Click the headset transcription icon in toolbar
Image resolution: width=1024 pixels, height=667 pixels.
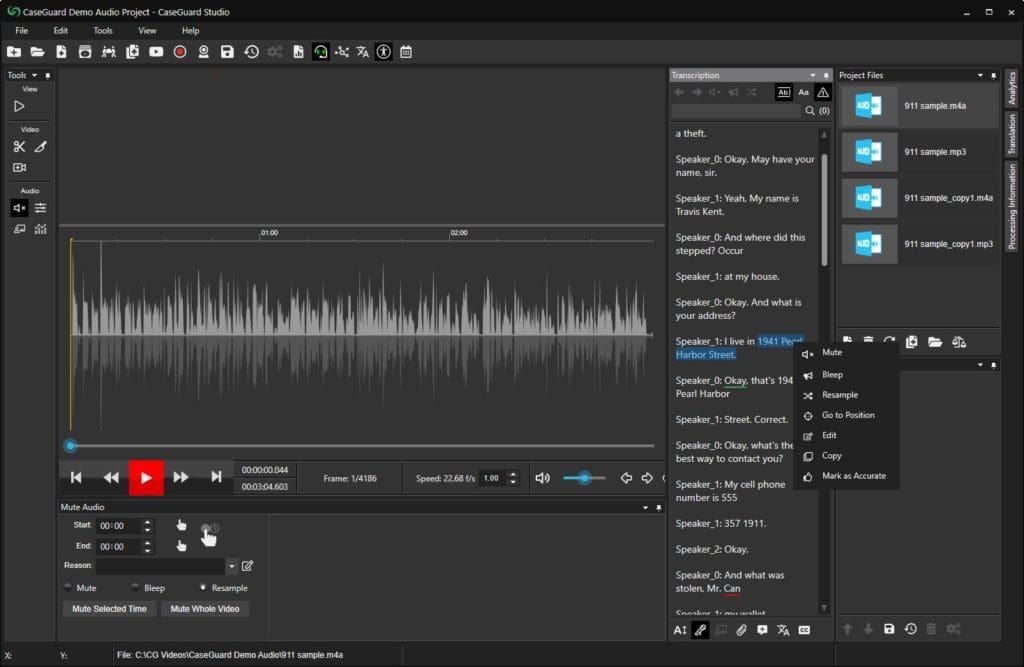[320, 52]
